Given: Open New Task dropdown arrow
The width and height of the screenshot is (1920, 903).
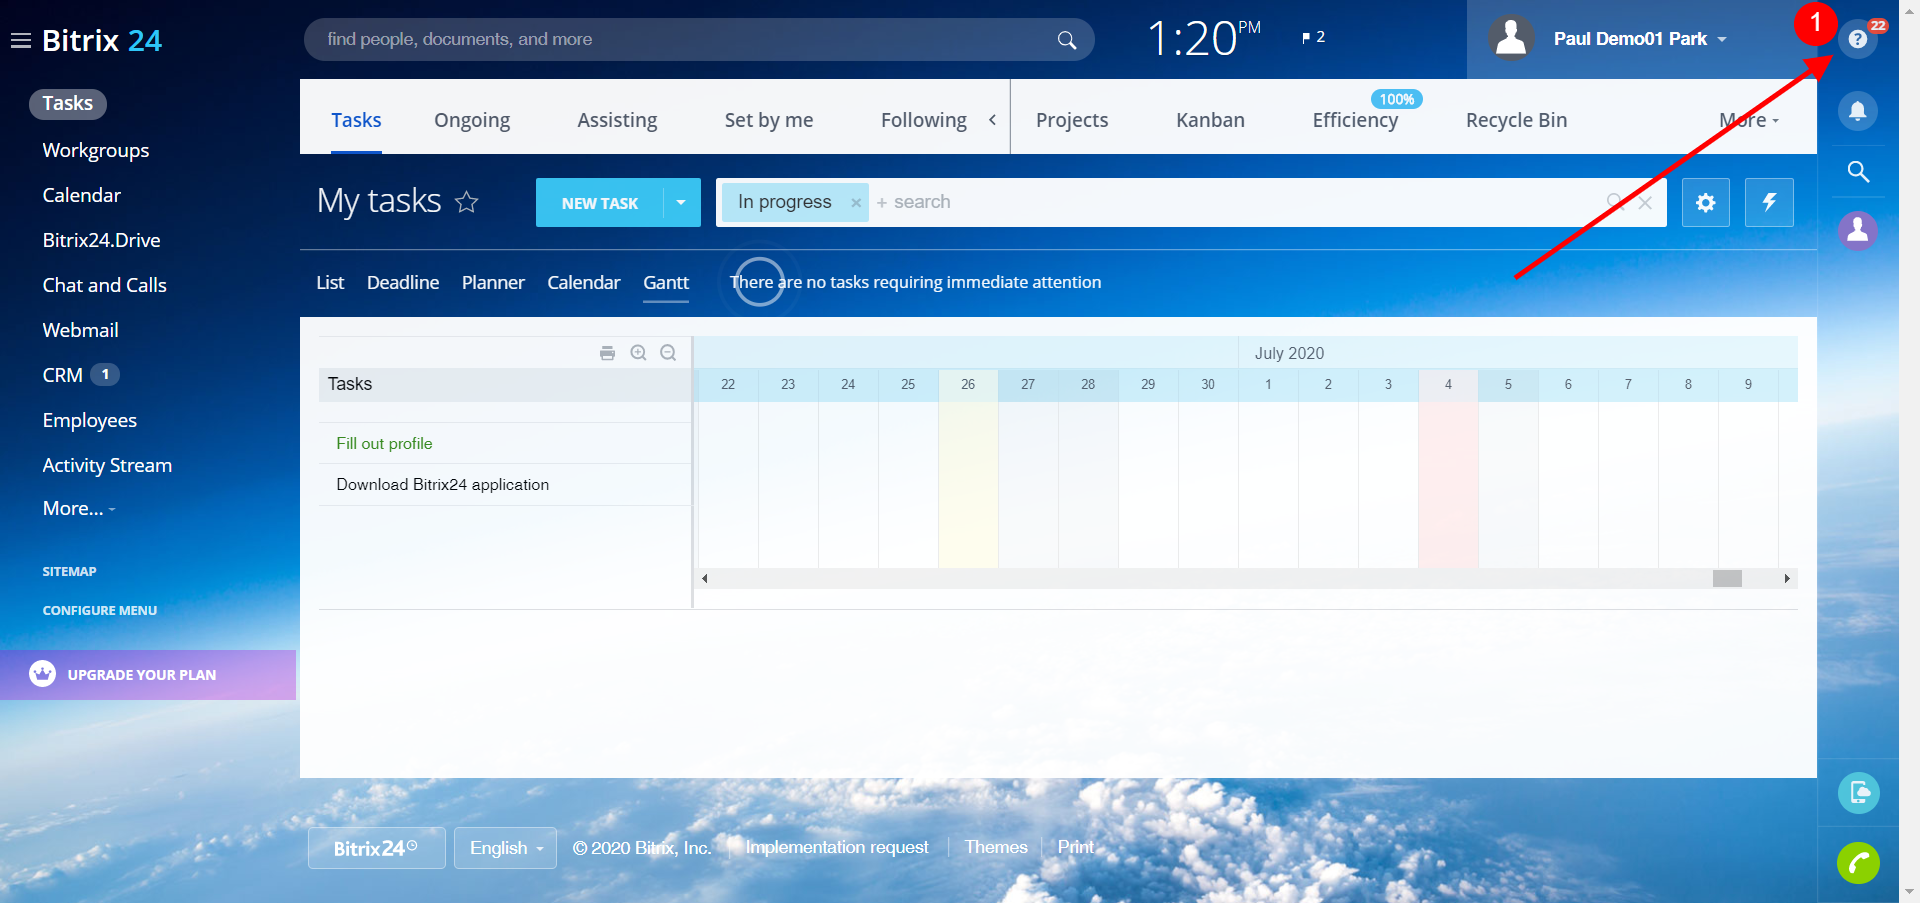Looking at the screenshot, I should pyautogui.click(x=681, y=203).
